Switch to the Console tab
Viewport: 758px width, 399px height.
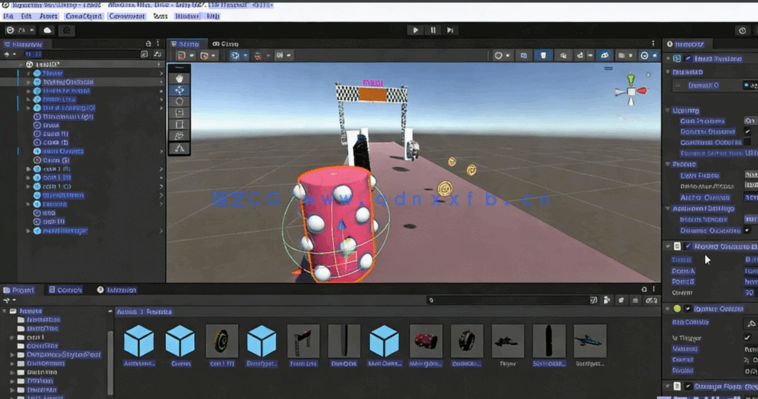pos(65,290)
